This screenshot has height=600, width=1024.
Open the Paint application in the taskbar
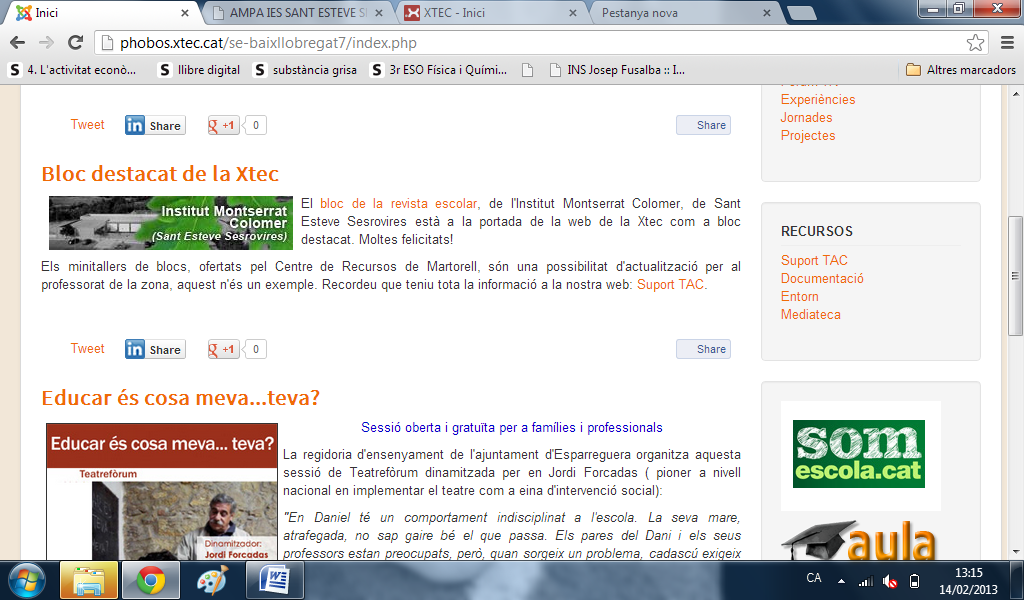pyautogui.click(x=212, y=579)
